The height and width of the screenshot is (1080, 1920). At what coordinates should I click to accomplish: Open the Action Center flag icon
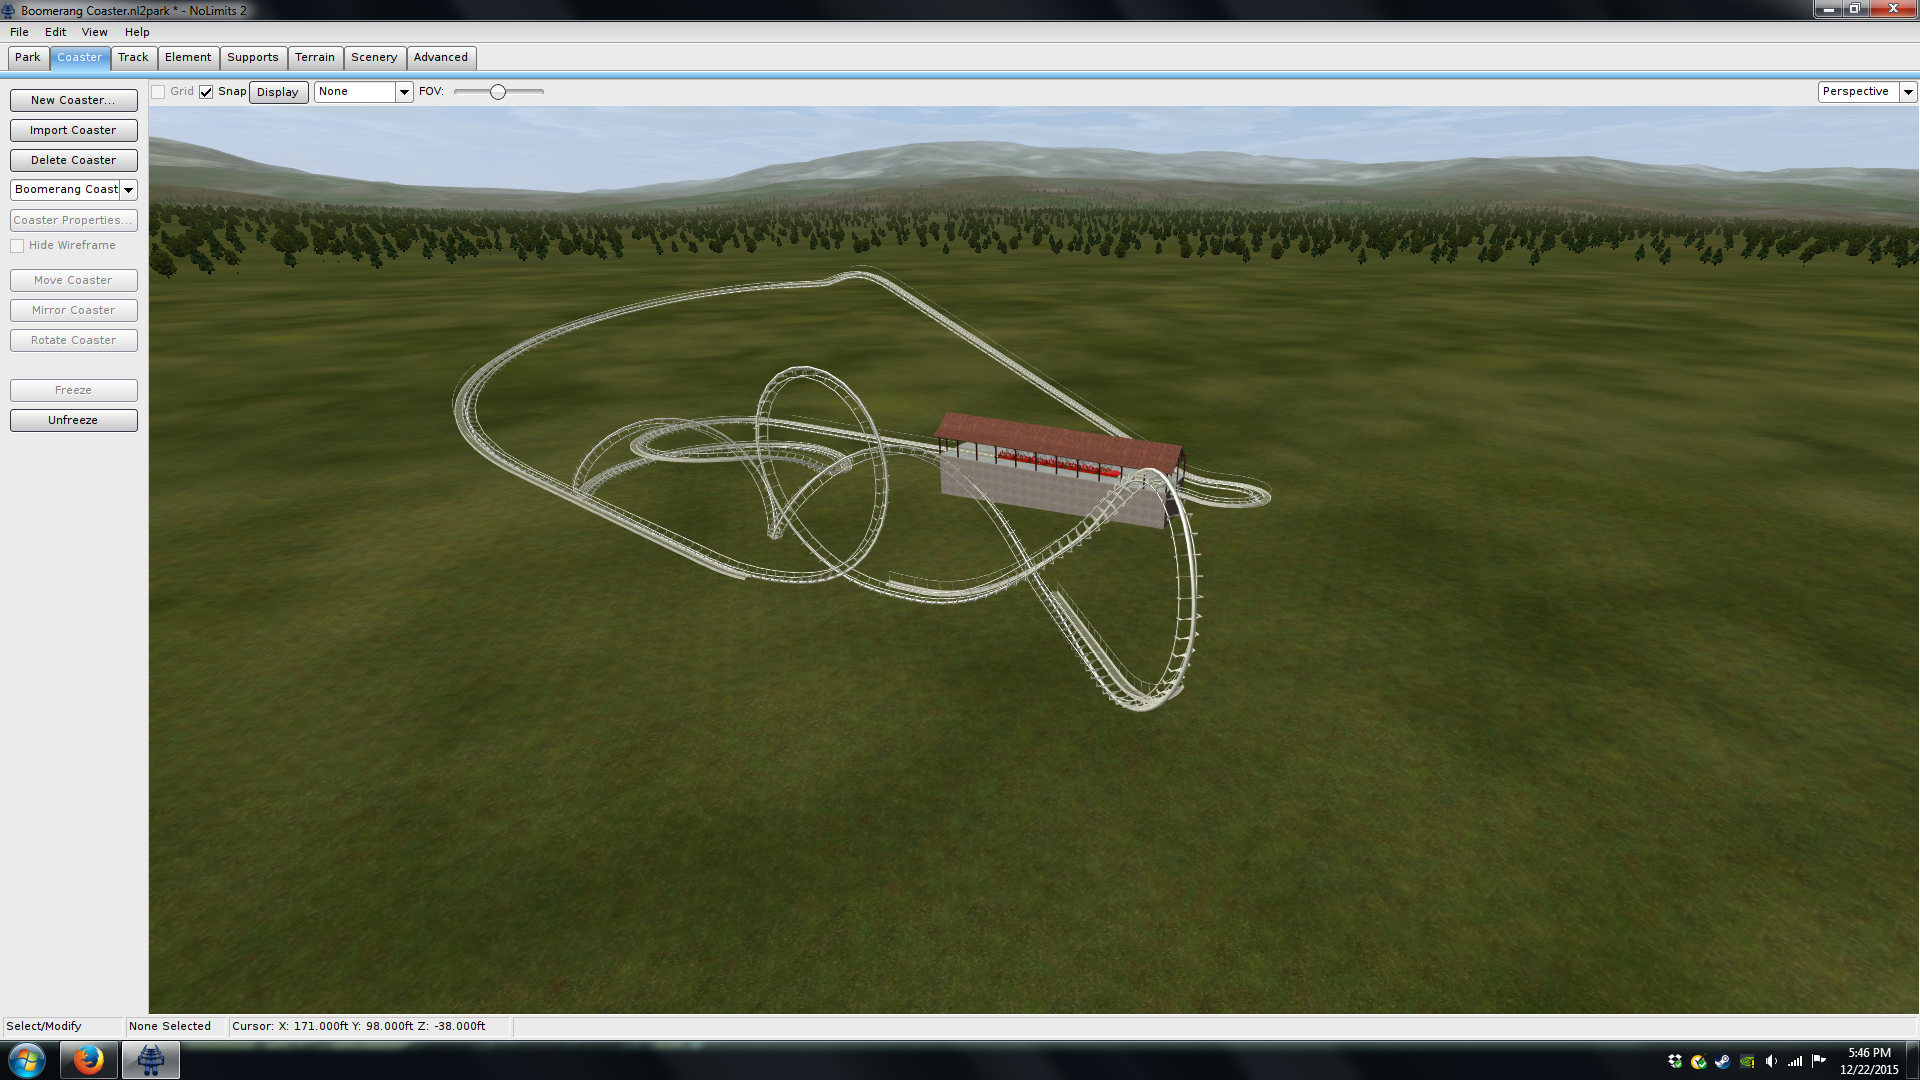point(1819,1061)
